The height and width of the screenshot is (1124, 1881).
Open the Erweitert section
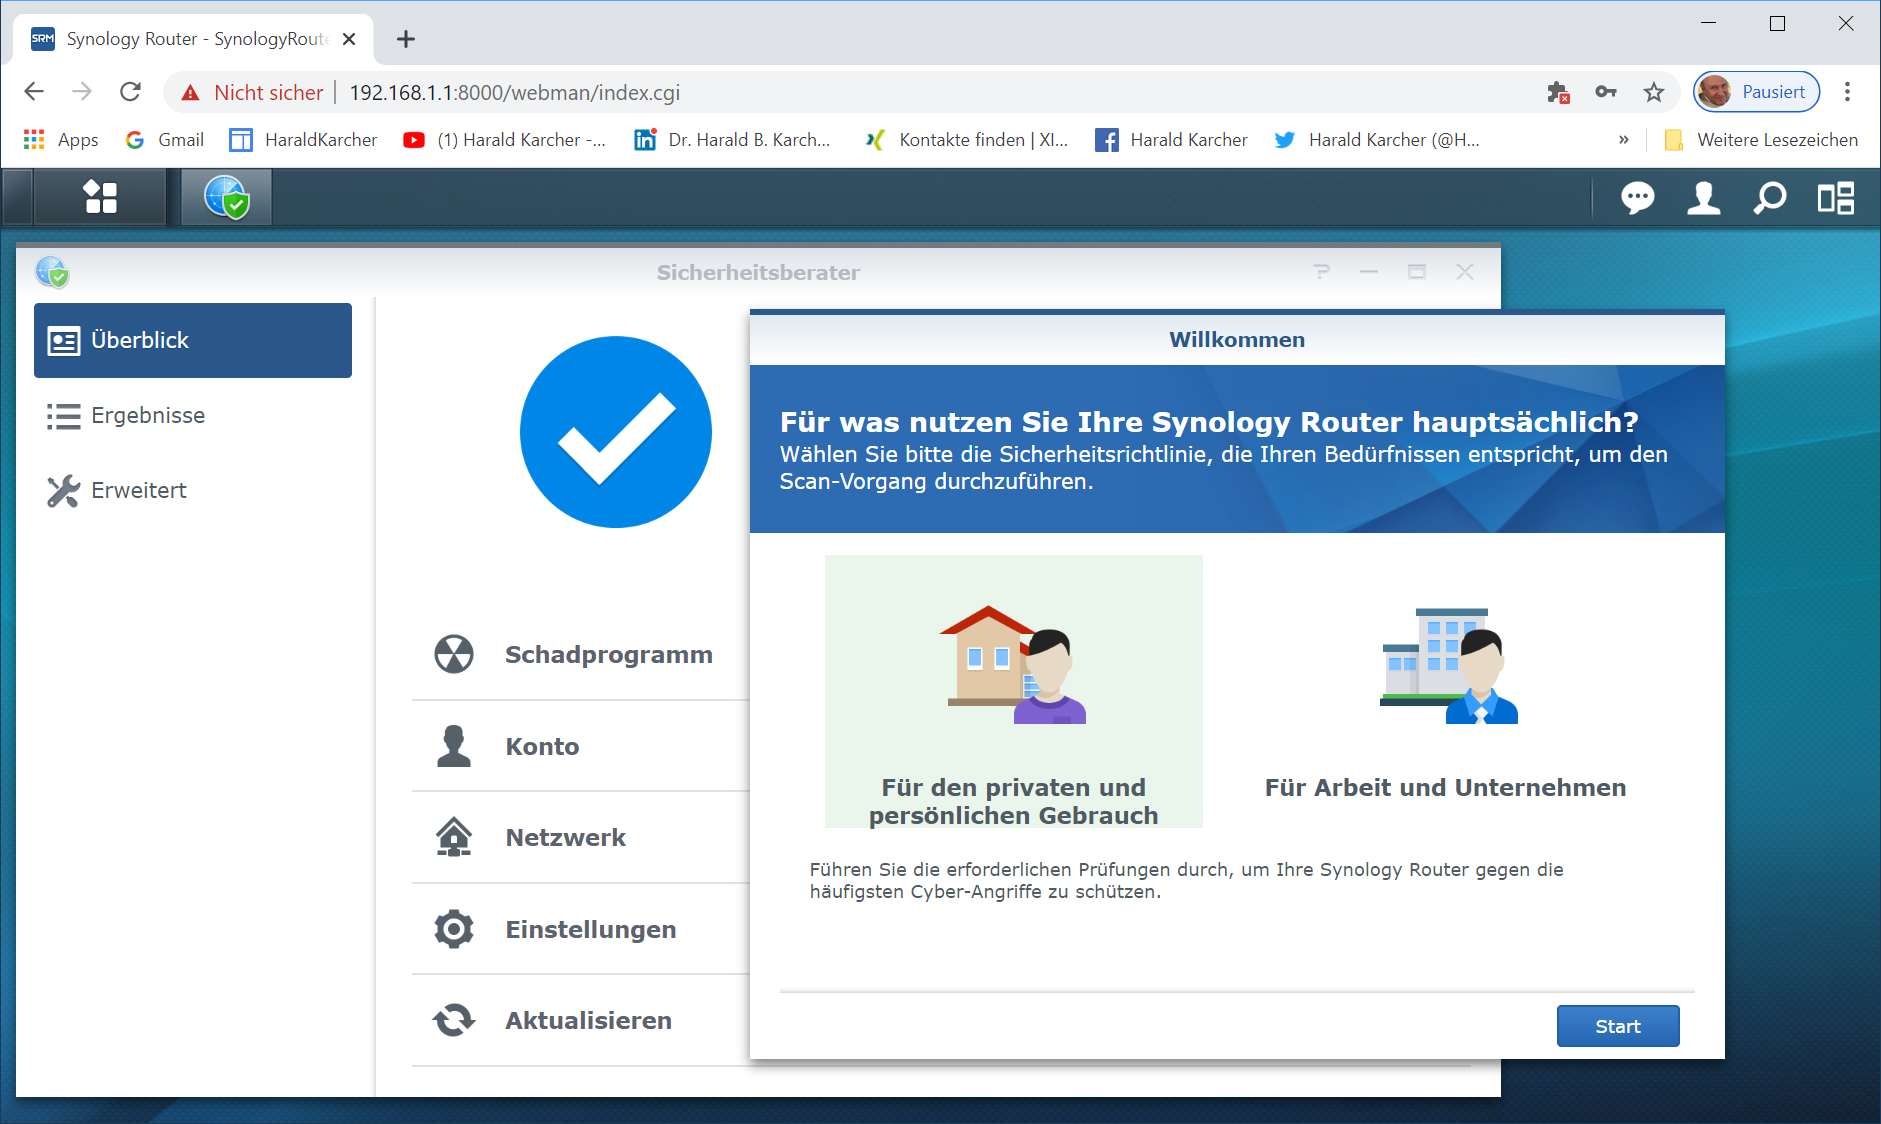[x=193, y=490]
